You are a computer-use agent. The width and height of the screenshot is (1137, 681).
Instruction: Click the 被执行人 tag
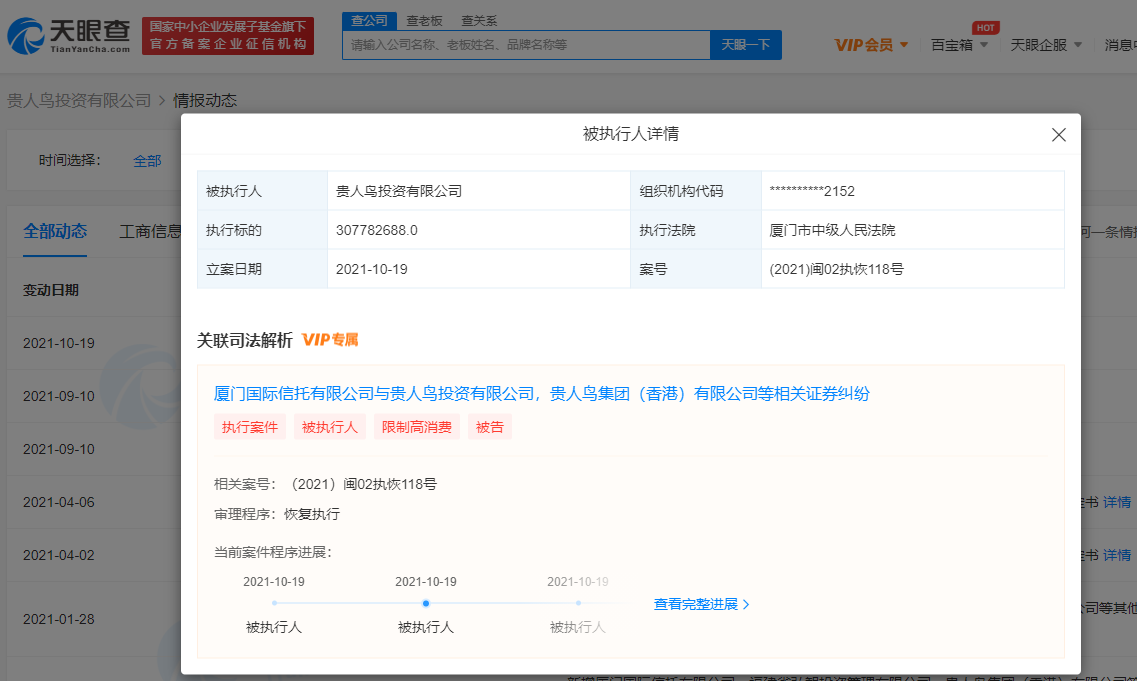(329, 427)
